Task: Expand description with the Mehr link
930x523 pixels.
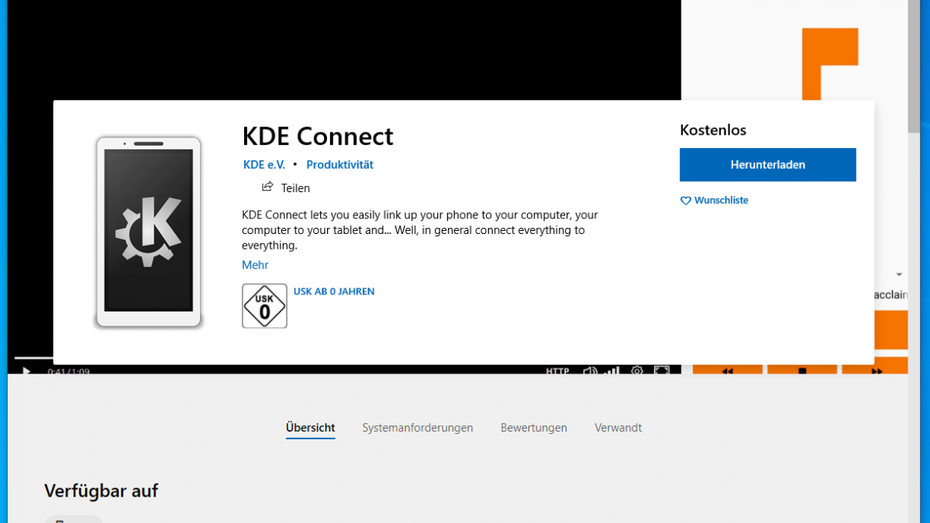Action: coord(255,265)
